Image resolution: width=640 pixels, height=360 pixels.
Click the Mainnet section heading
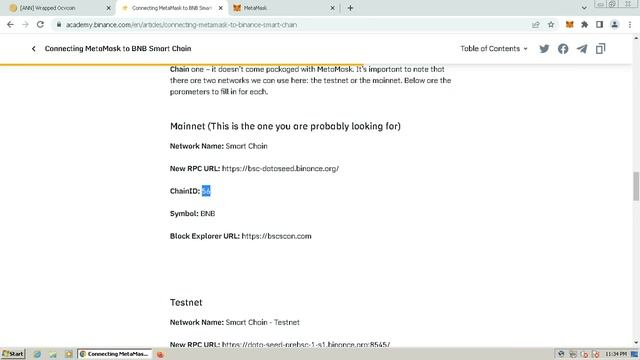[285, 126]
